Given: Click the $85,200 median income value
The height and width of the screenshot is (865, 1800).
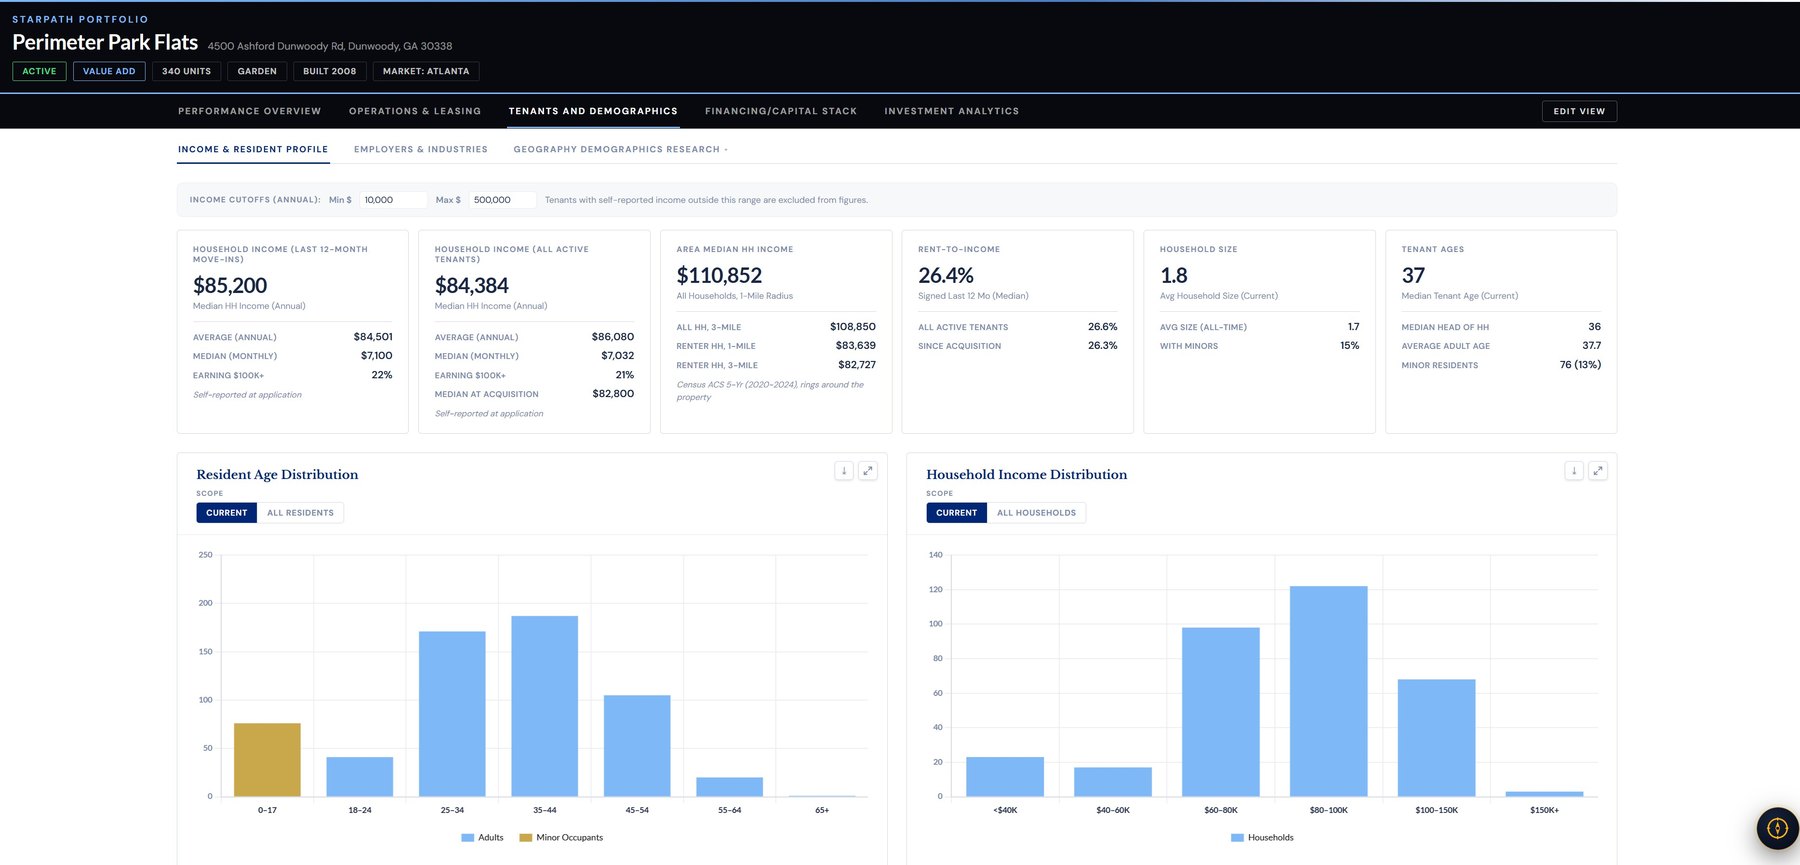Looking at the screenshot, I should coord(230,286).
